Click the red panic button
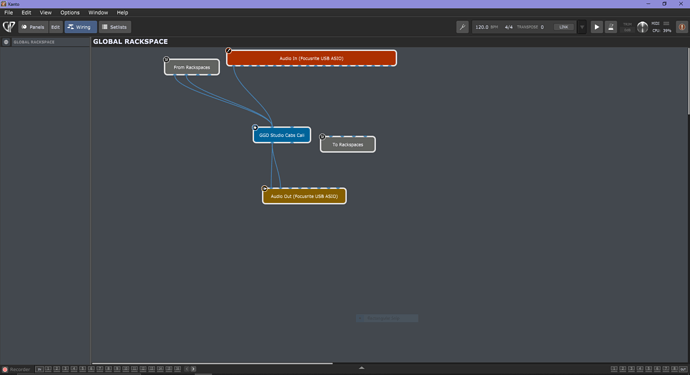The height and width of the screenshot is (375, 690). 682,27
